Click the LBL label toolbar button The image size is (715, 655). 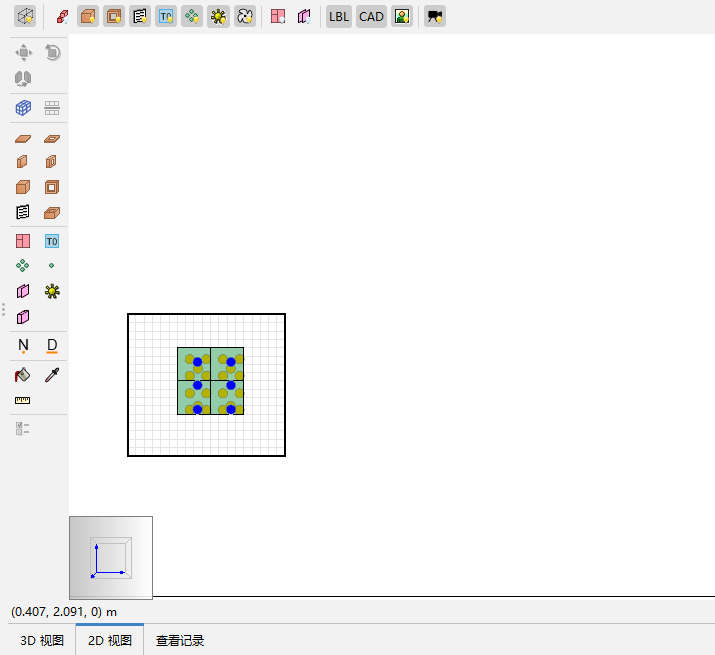[x=339, y=16]
